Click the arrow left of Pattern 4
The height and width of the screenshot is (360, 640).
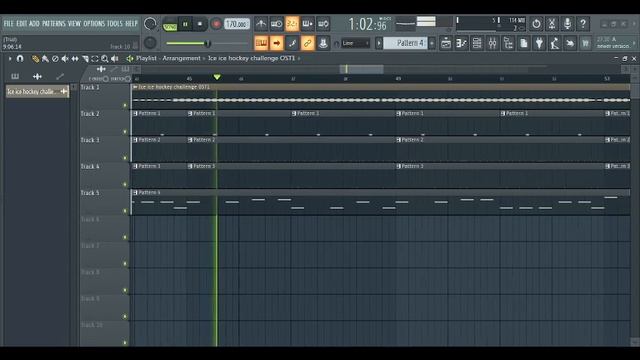(379, 43)
